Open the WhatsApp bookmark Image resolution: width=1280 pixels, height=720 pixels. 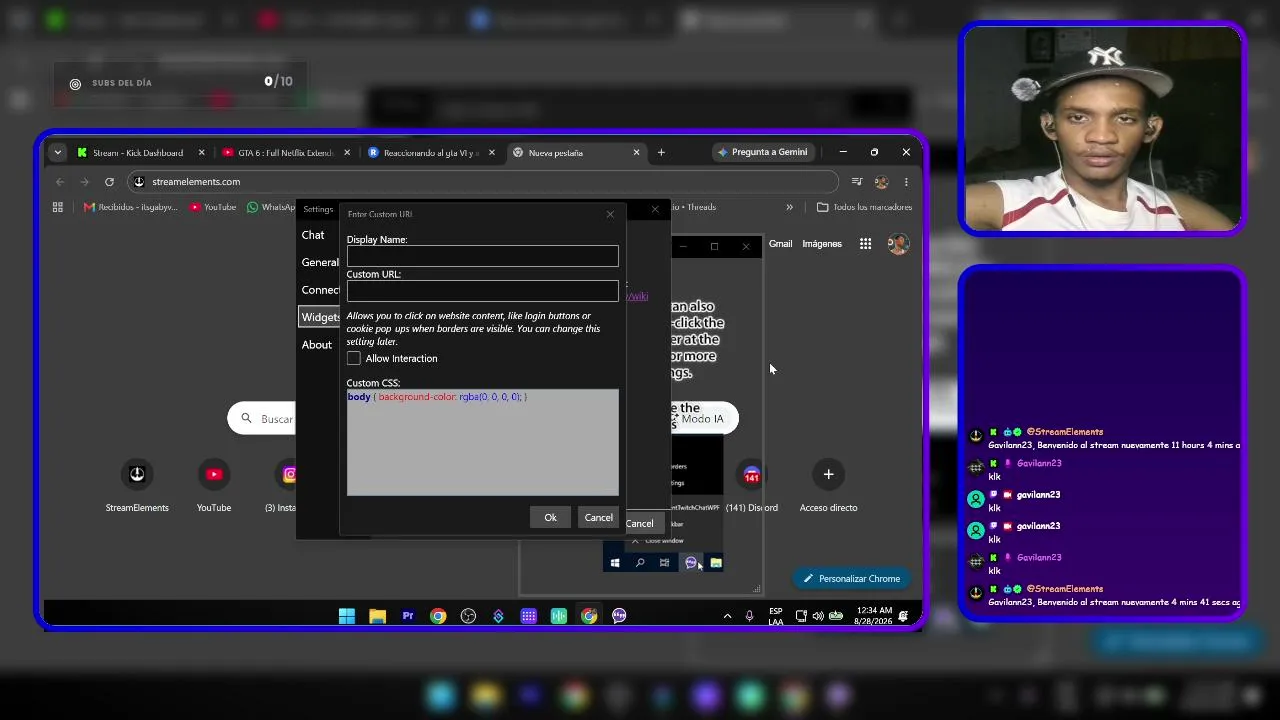pos(271,207)
